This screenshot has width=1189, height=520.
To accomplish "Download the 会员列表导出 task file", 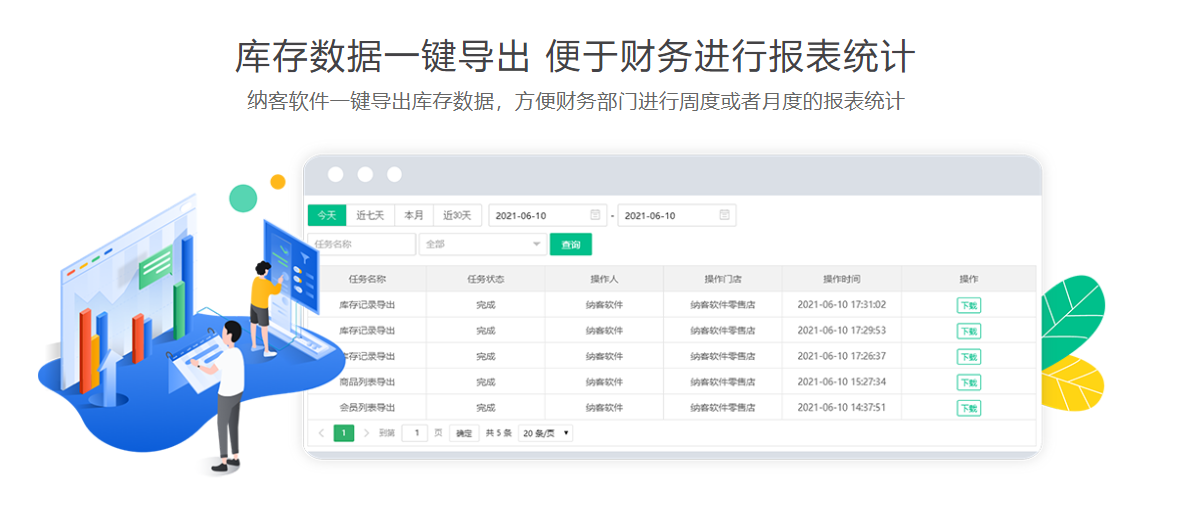I will point(968,408).
